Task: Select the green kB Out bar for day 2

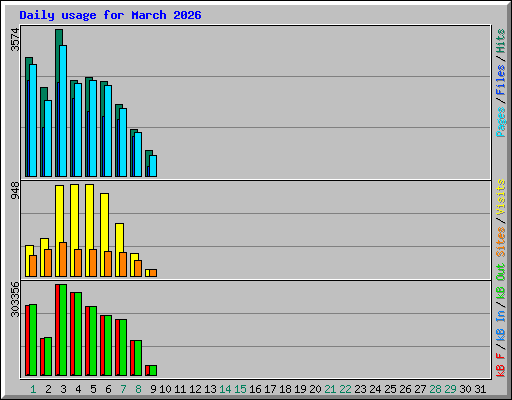Action: pyautogui.click(x=48, y=357)
